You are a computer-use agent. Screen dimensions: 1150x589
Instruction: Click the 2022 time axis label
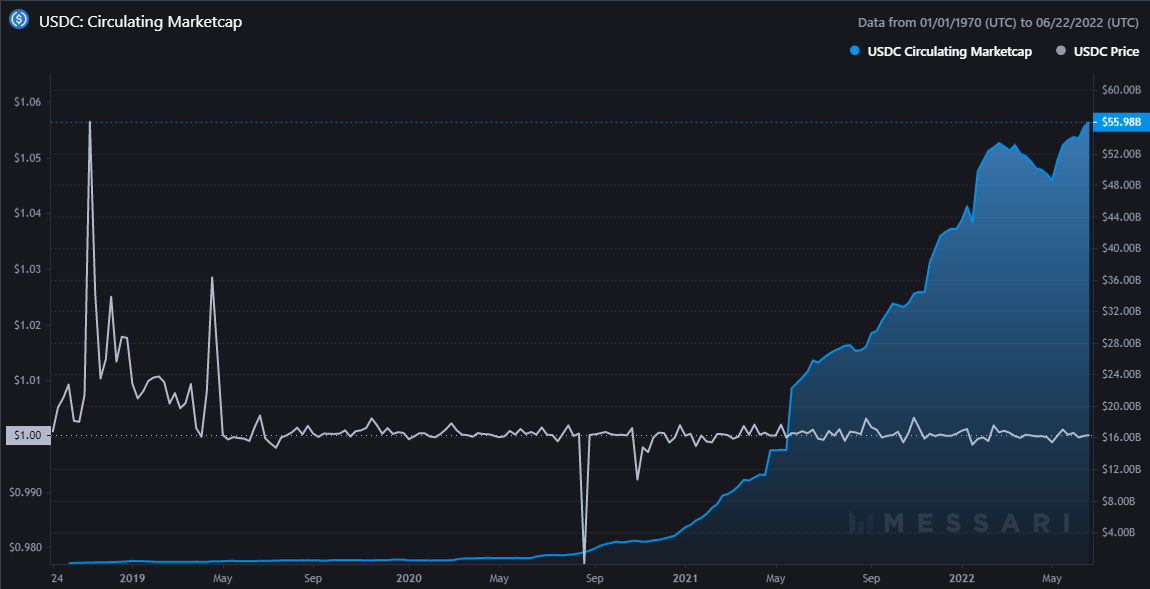(x=962, y=577)
